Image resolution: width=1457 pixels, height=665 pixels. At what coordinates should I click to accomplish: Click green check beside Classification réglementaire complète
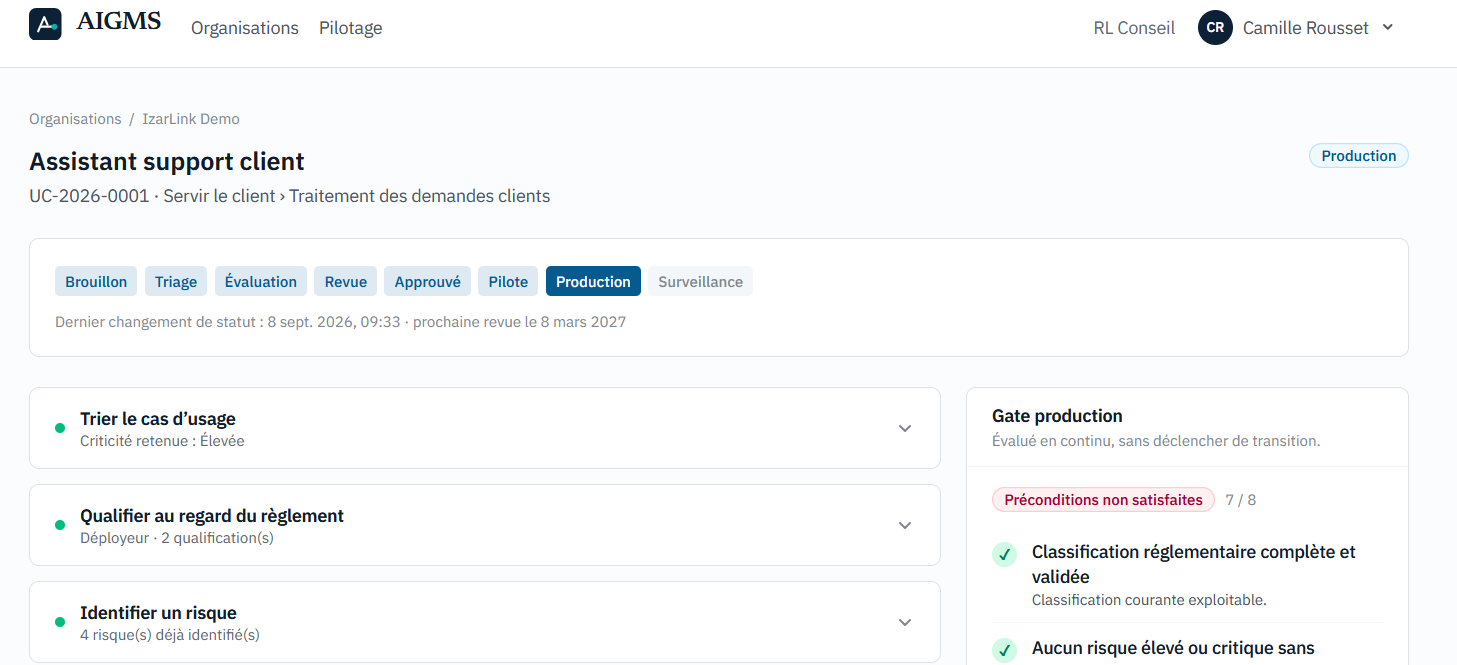[1004, 555]
